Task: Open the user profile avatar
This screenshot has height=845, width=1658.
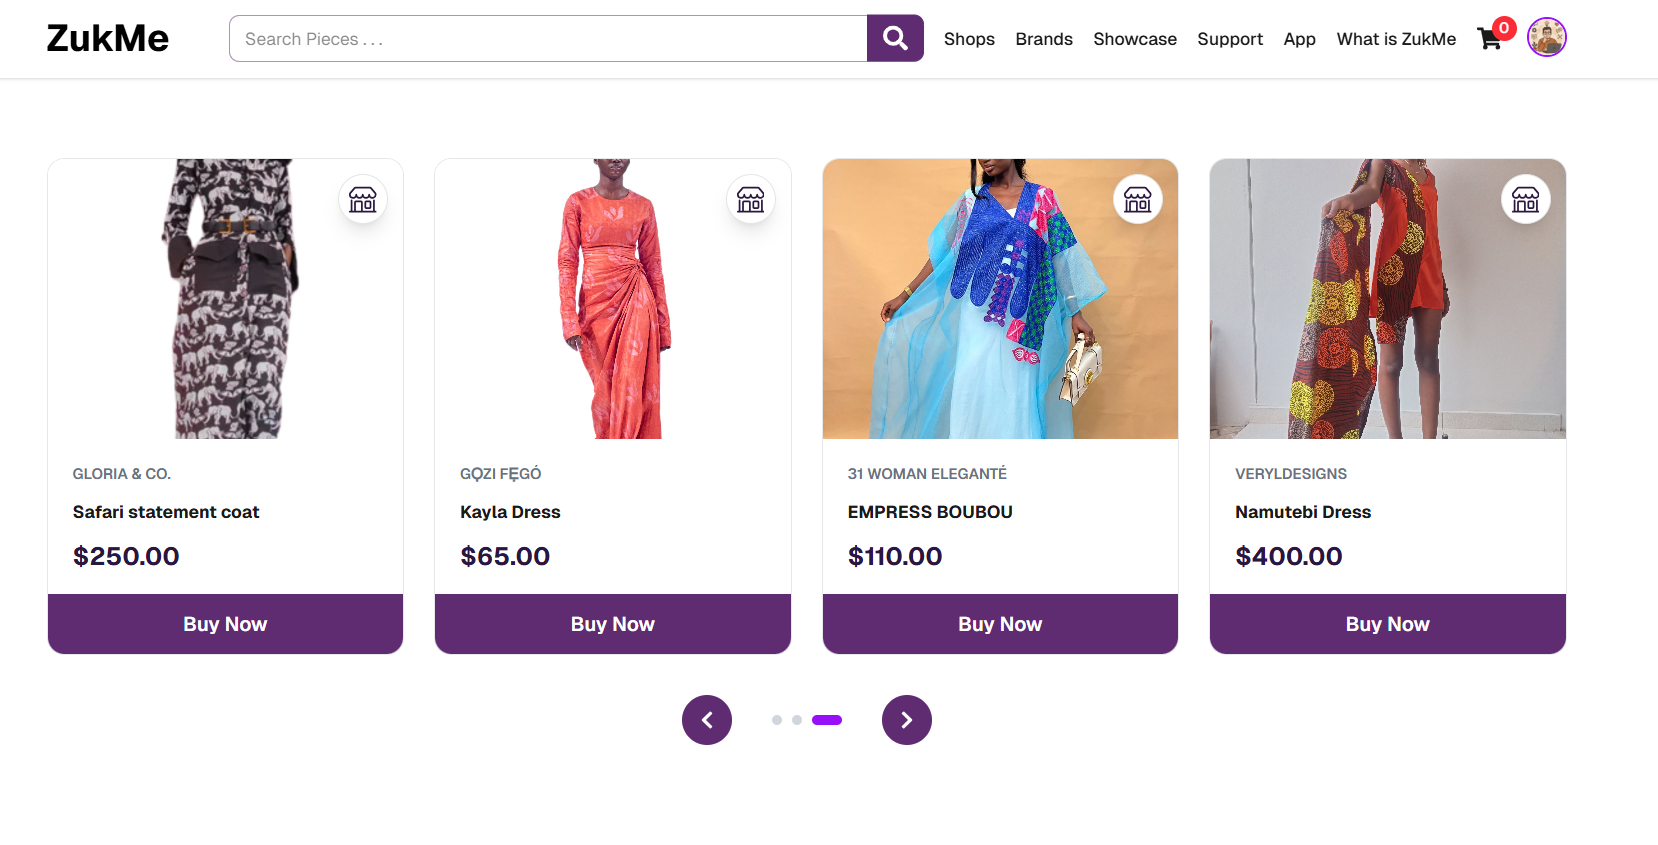Action: click(x=1546, y=38)
